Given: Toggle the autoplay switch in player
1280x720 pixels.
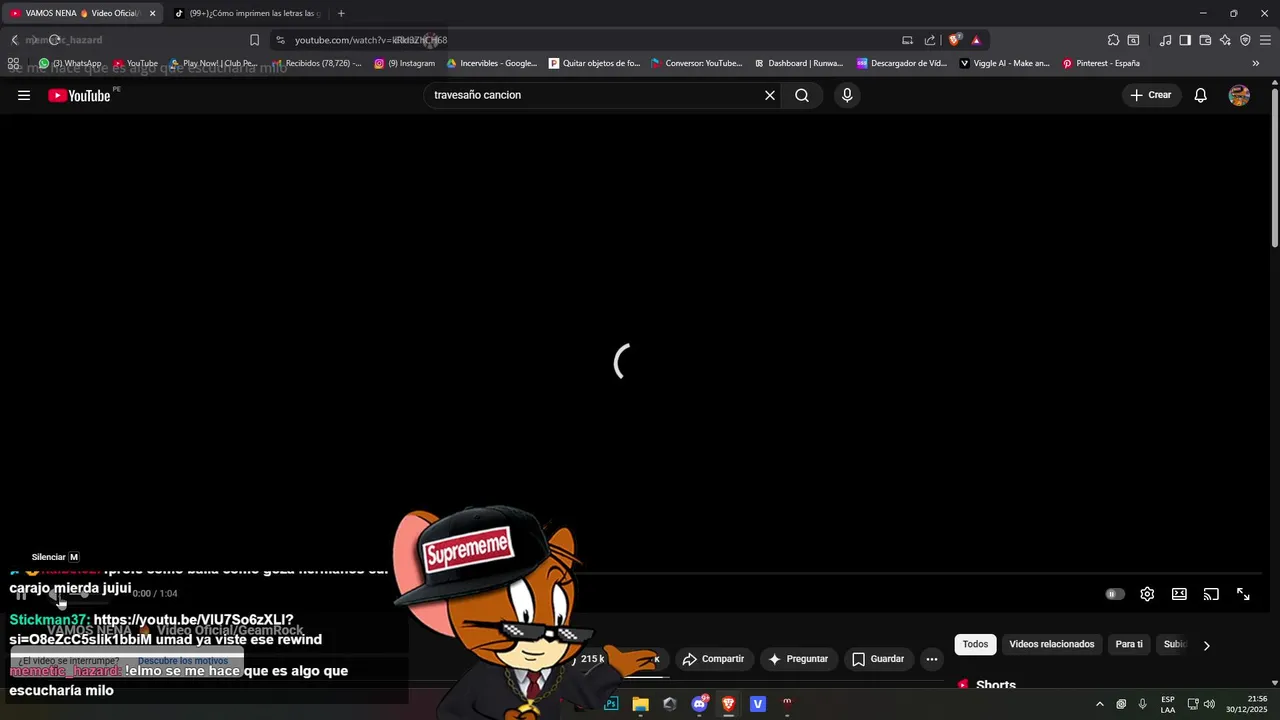Looking at the screenshot, I should click(x=1115, y=594).
